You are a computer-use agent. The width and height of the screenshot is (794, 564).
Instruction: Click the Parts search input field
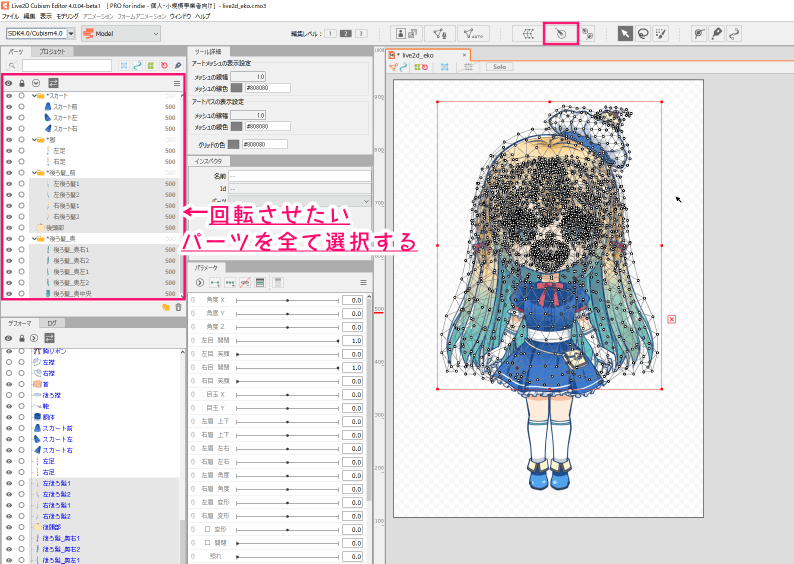(x=67, y=65)
